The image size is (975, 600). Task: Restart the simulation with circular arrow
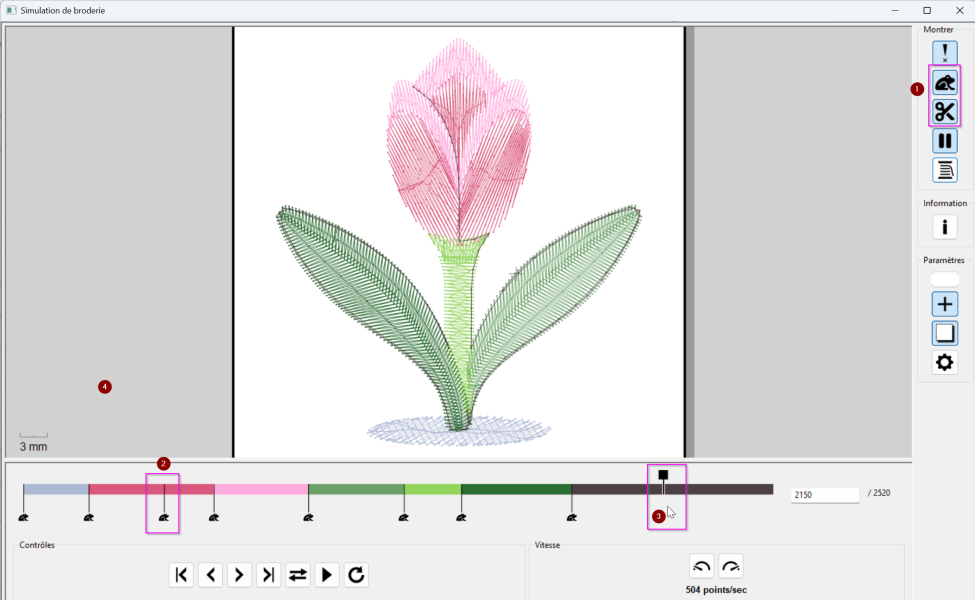click(x=356, y=575)
